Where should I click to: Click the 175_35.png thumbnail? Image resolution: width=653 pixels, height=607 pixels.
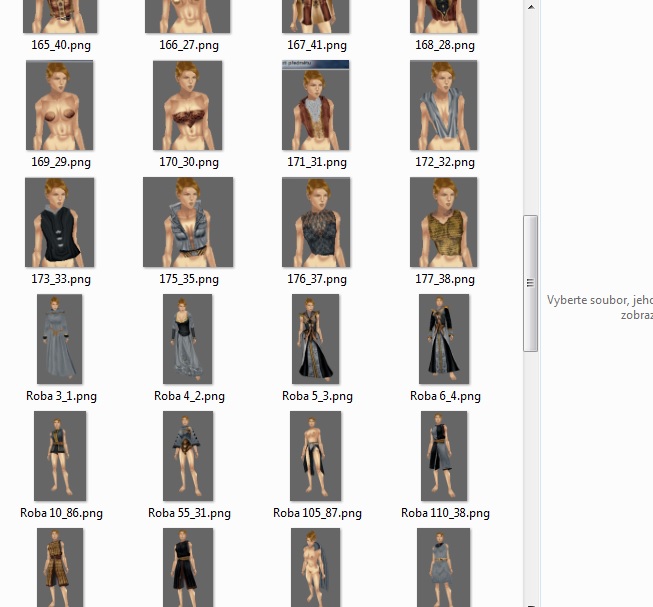[188, 222]
